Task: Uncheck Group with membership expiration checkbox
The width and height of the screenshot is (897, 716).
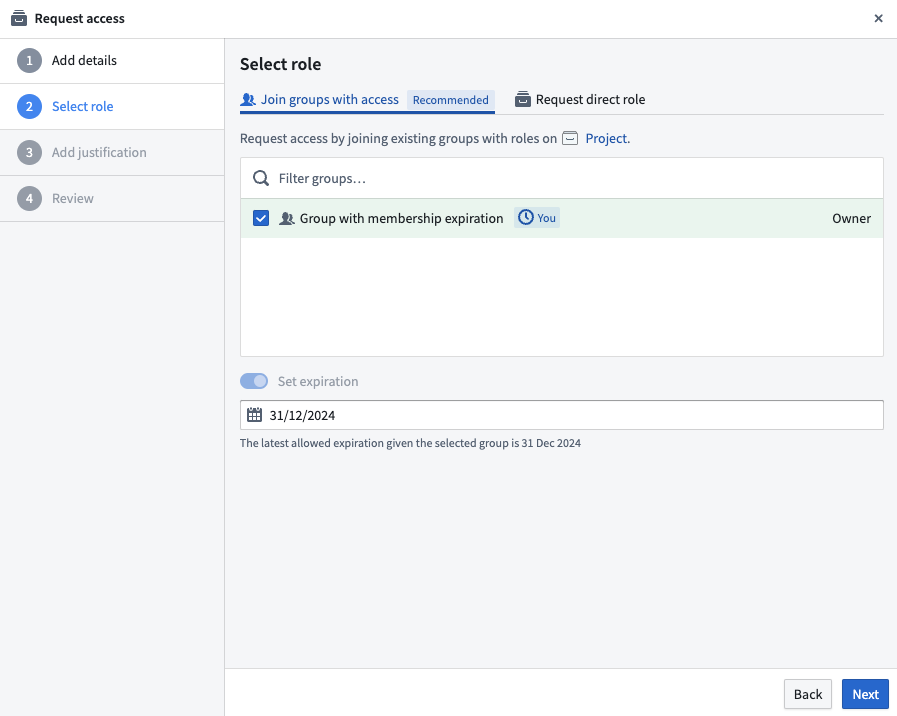Action: click(x=261, y=218)
